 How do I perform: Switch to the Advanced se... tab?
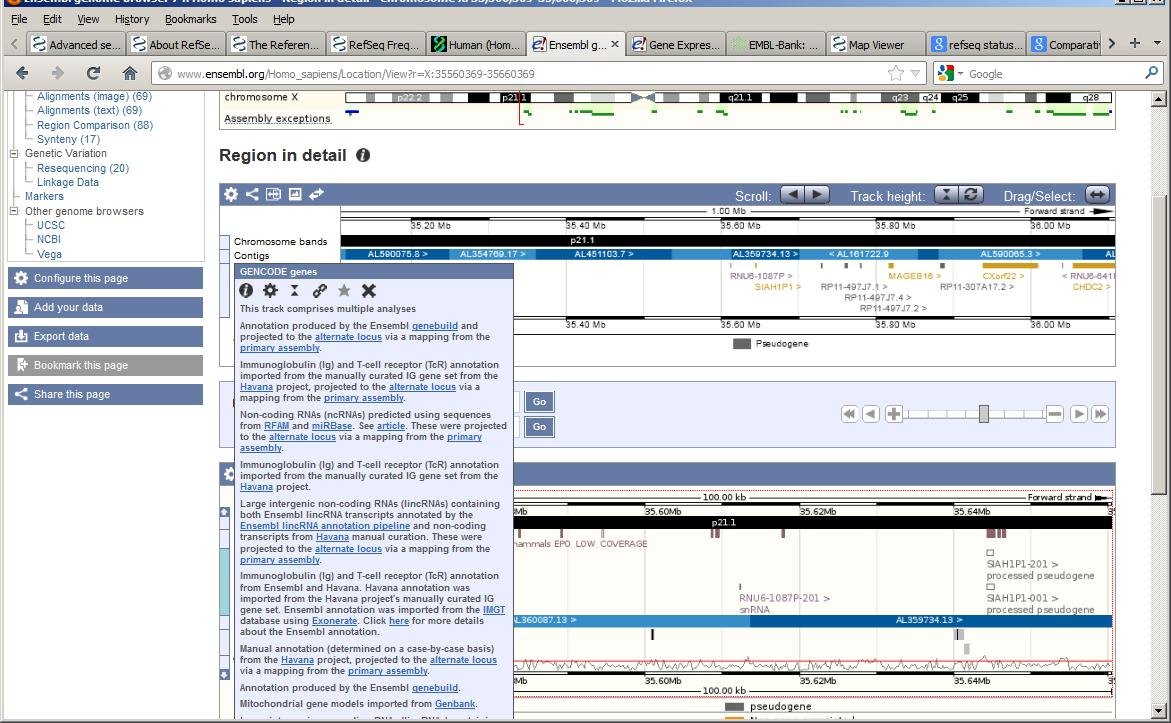(76, 45)
